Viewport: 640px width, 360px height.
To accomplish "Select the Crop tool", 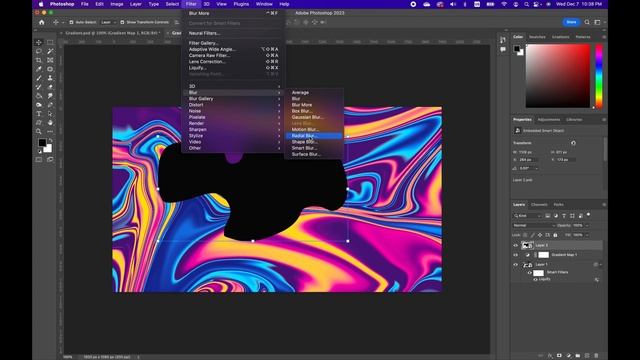I will click(x=39, y=60).
